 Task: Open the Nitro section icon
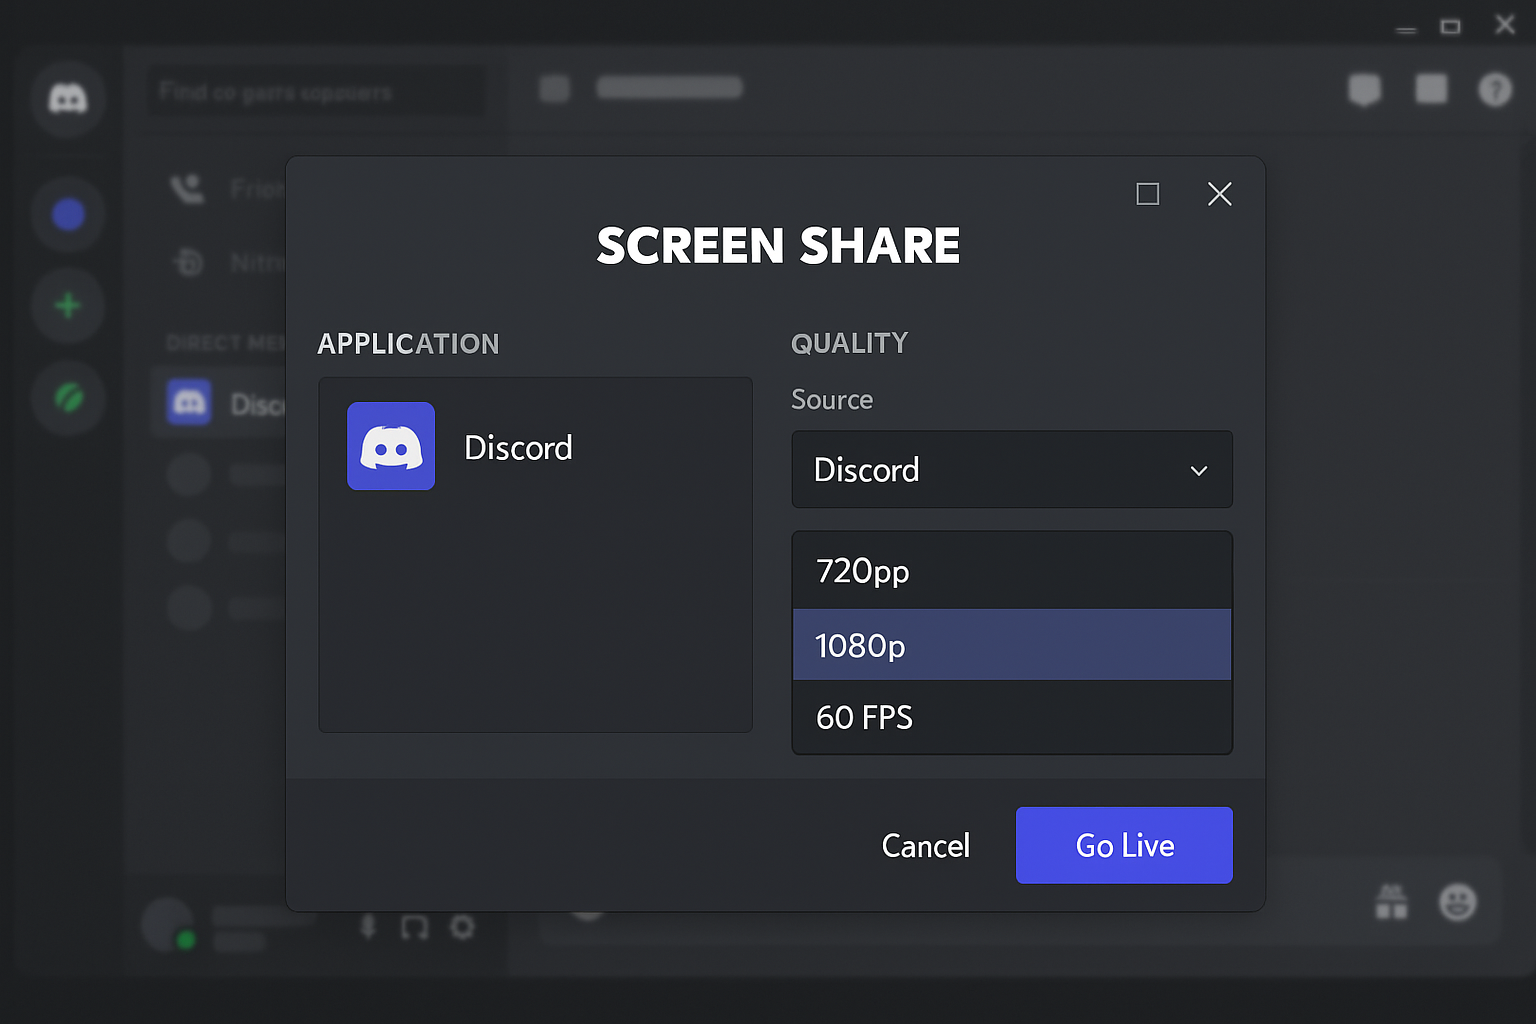pyautogui.click(x=188, y=262)
